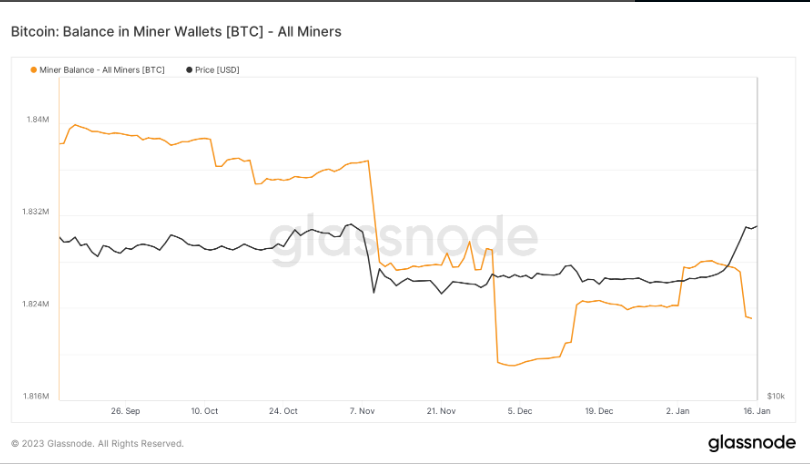Toggle the Miner Balance - All Miners series label
The height and width of the screenshot is (464, 810).
[102, 69]
